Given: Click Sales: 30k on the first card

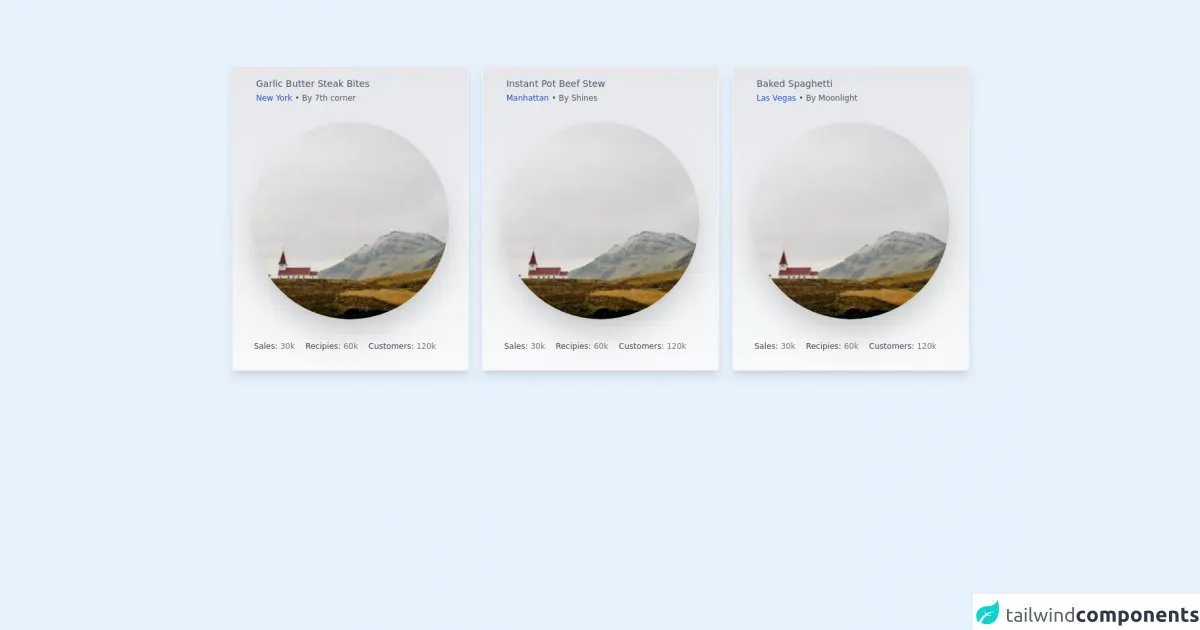Looking at the screenshot, I should (x=274, y=346).
